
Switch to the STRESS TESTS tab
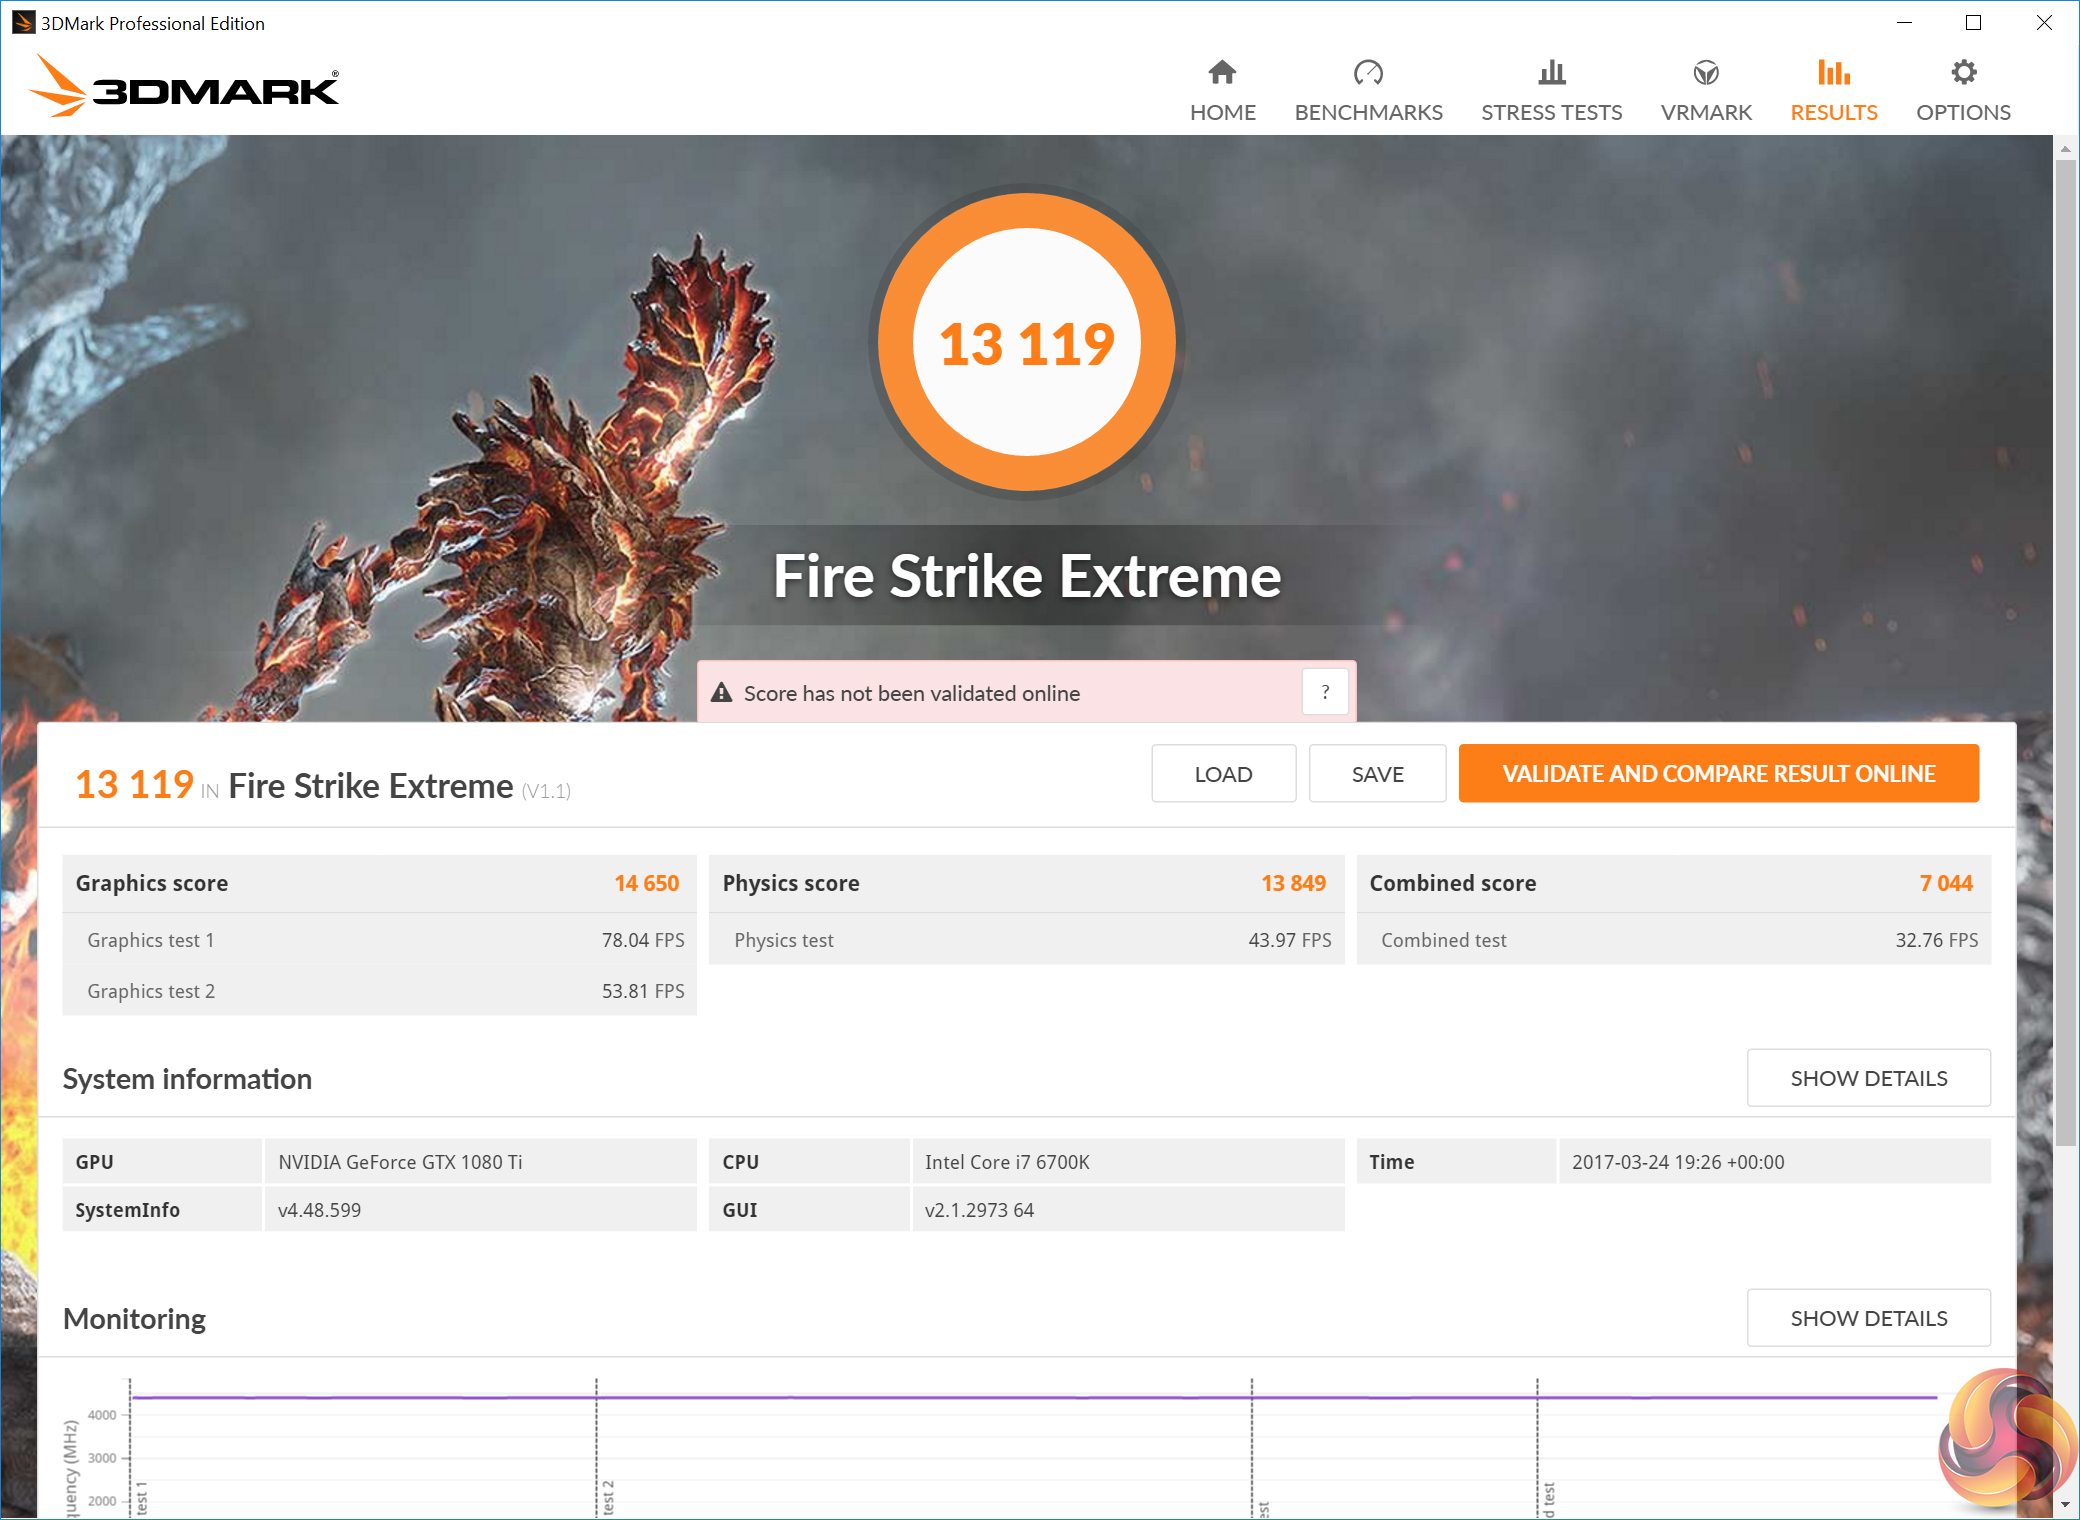(1551, 112)
